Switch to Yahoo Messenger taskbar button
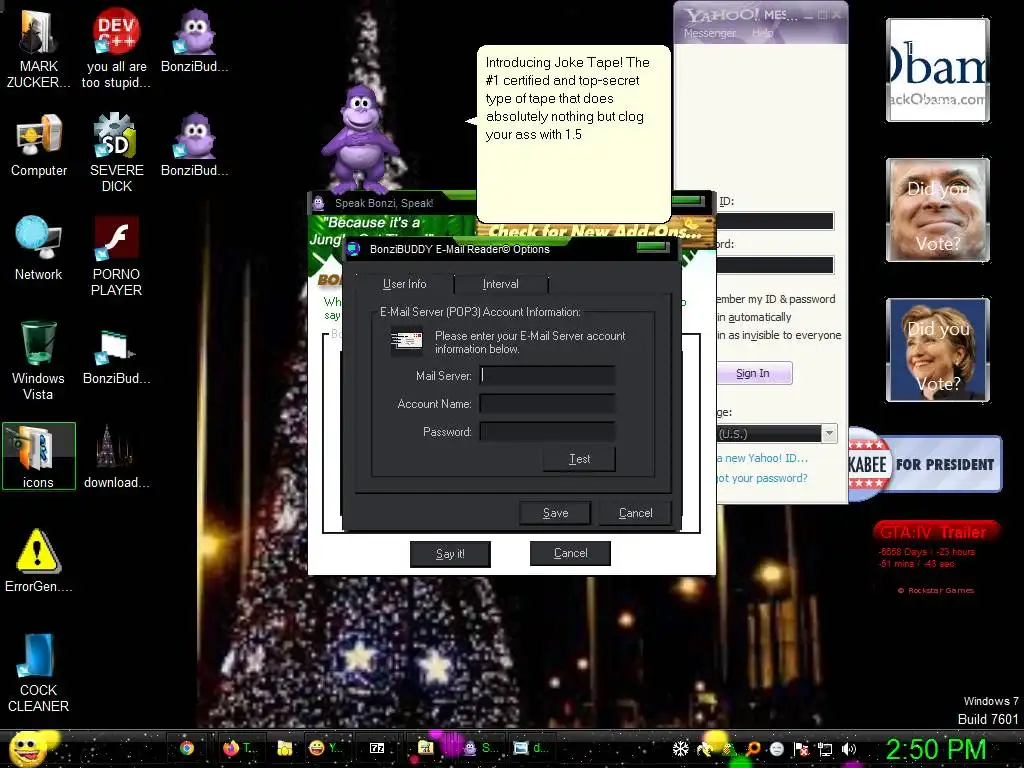The image size is (1024, 768). 325,748
